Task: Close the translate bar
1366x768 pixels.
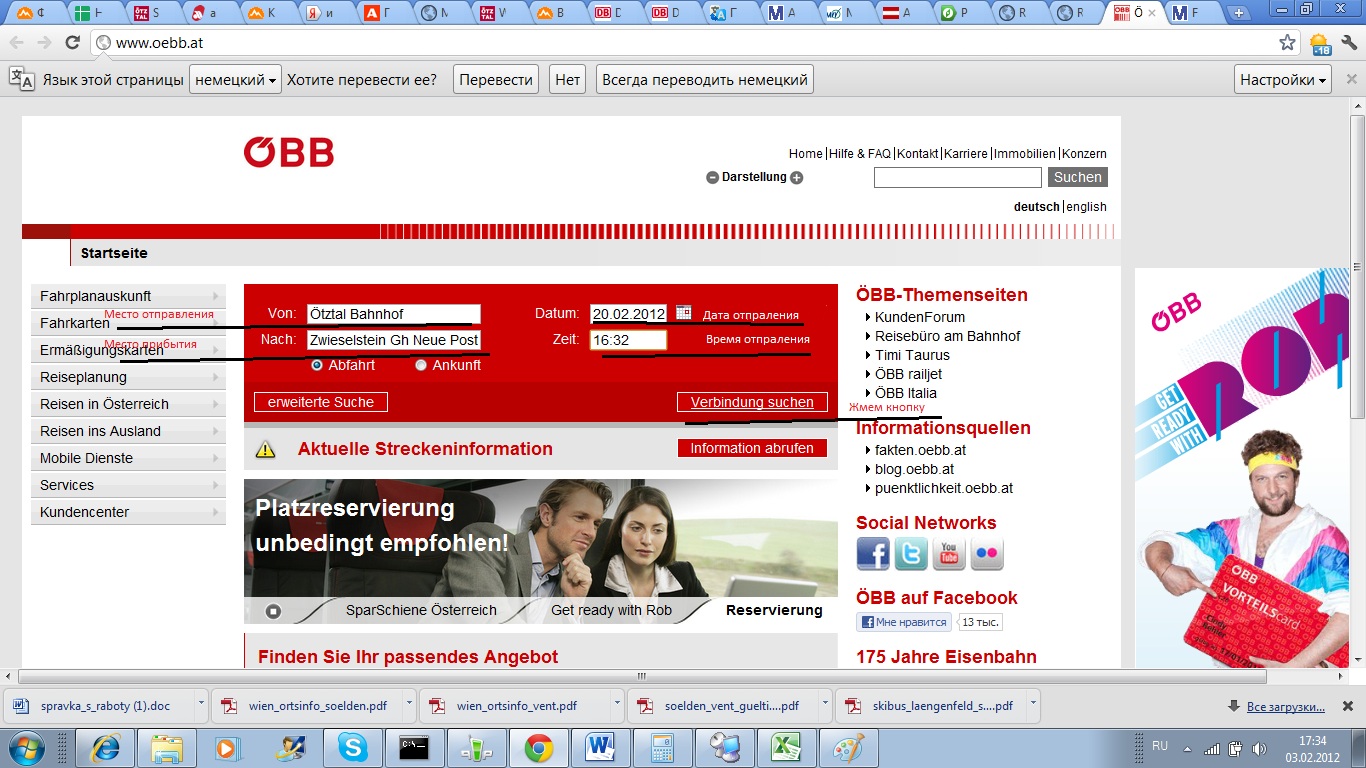Action: click(1350, 80)
